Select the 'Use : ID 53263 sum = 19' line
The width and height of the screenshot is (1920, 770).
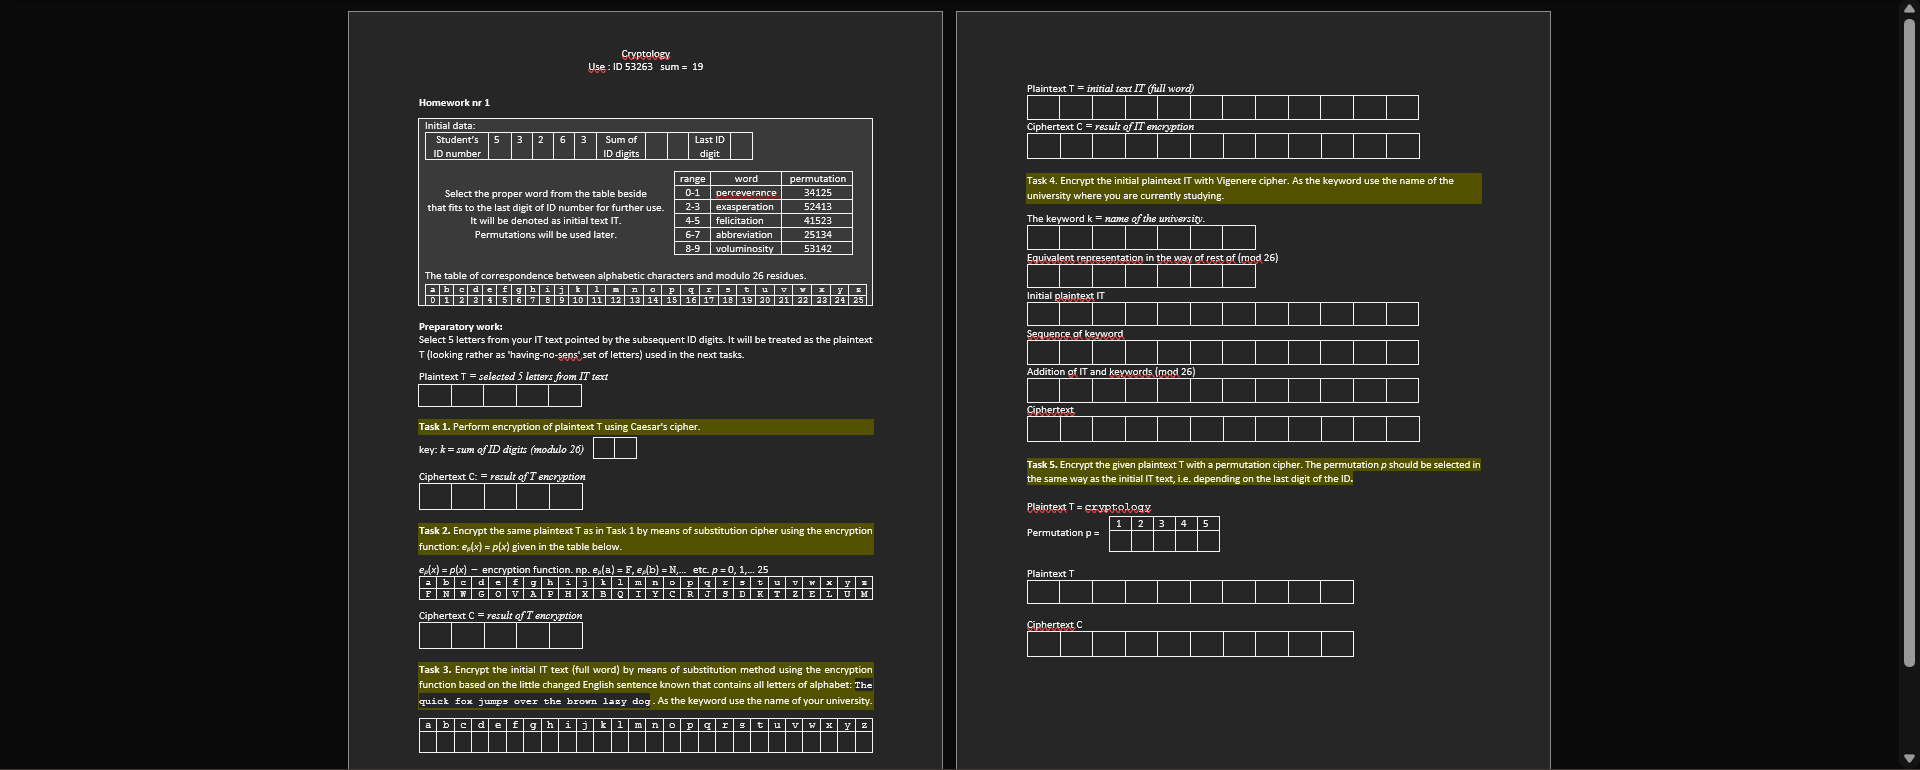(x=646, y=67)
